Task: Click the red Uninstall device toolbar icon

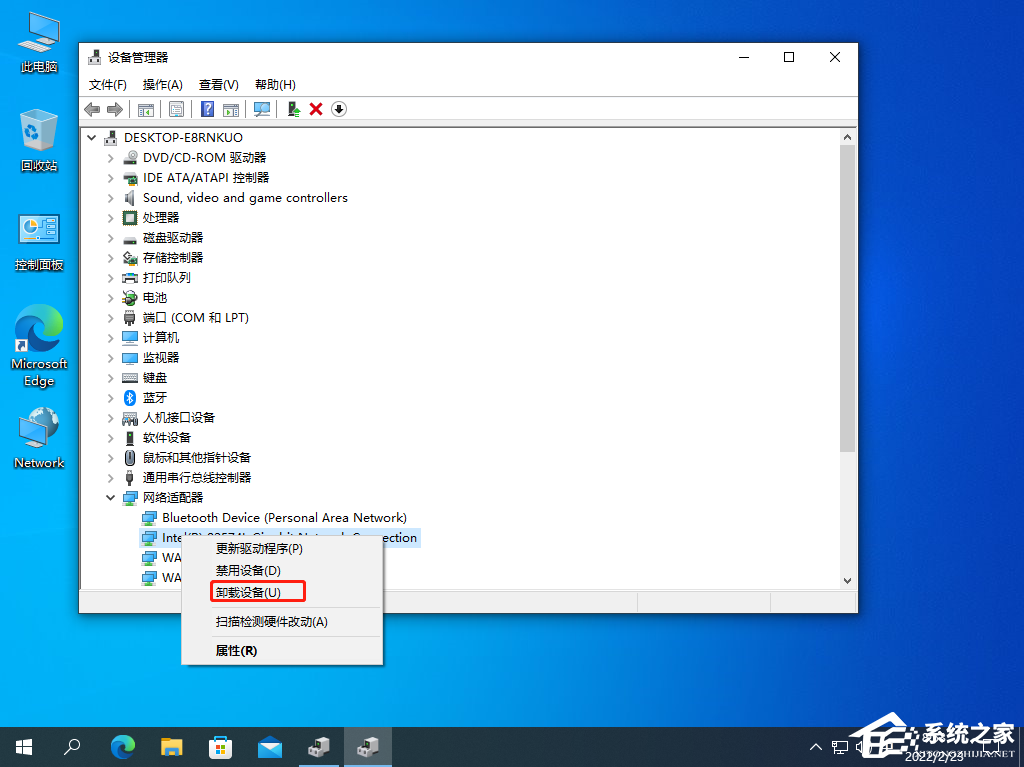Action: (316, 109)
